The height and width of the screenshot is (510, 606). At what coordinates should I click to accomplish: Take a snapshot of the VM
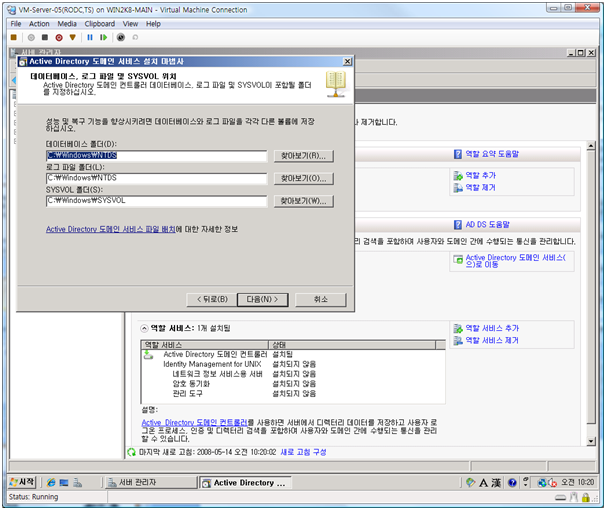coord(121,37)
